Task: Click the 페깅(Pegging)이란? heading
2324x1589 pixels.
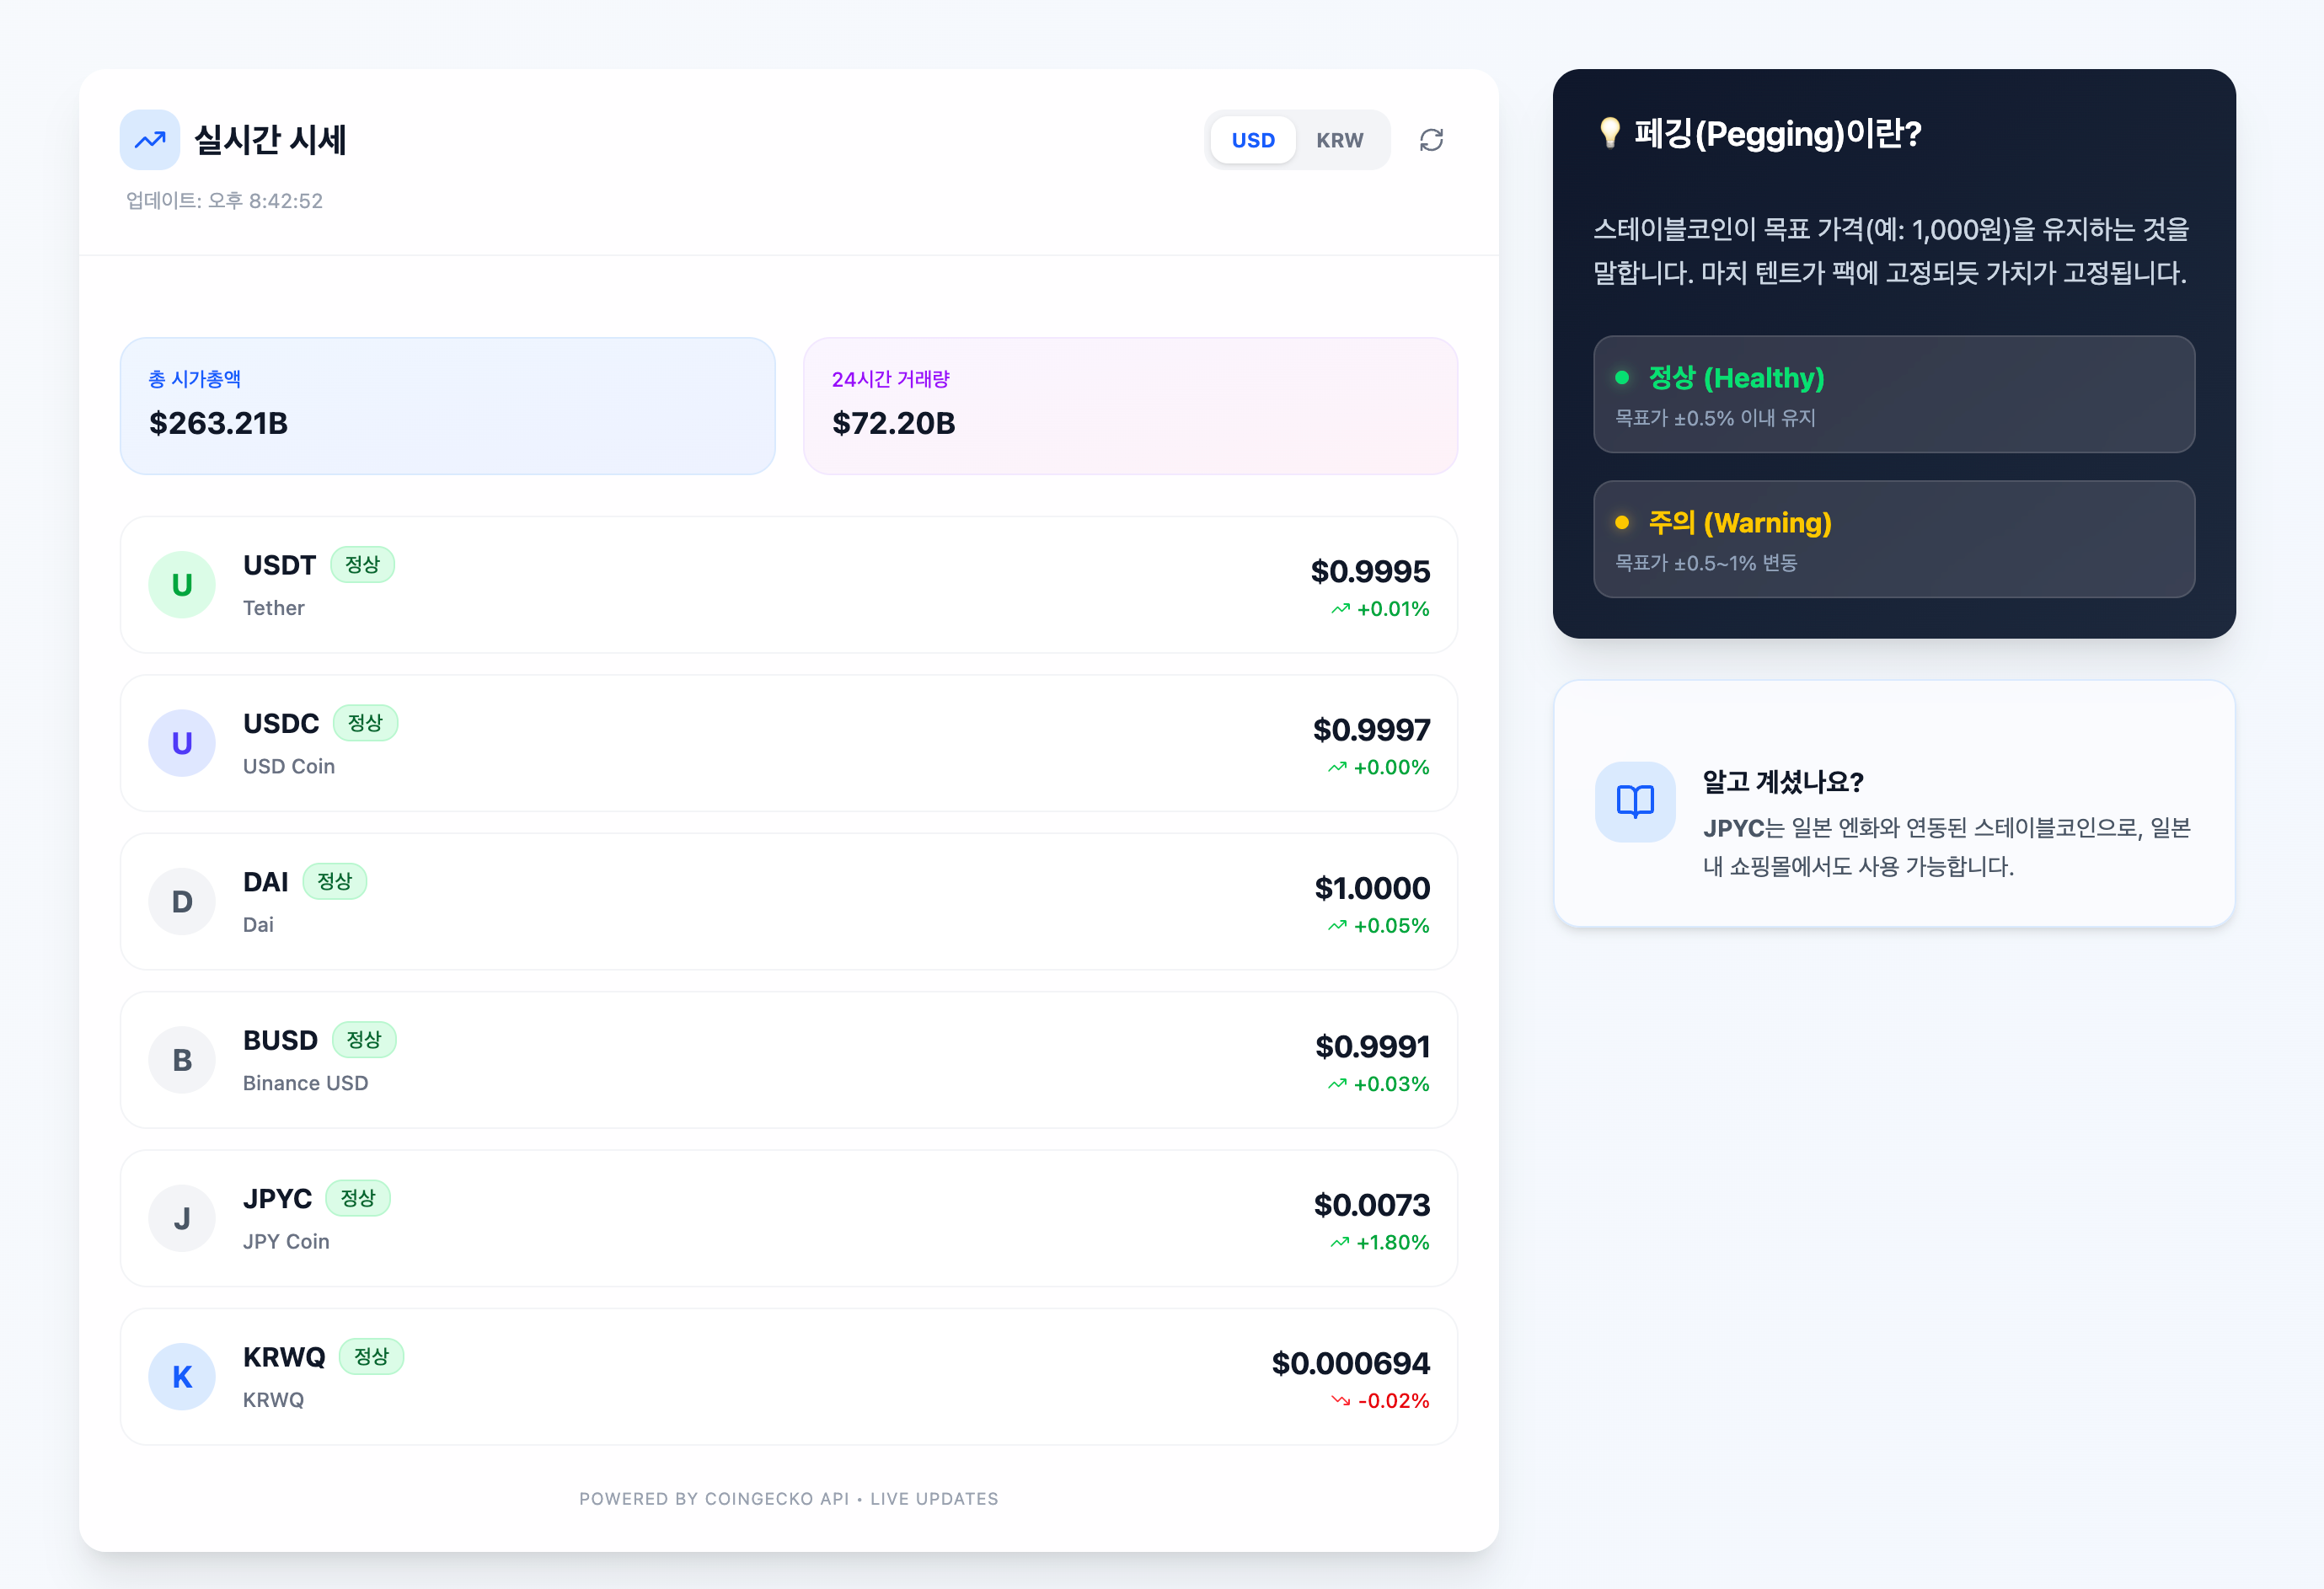Action: [1778, 133]
